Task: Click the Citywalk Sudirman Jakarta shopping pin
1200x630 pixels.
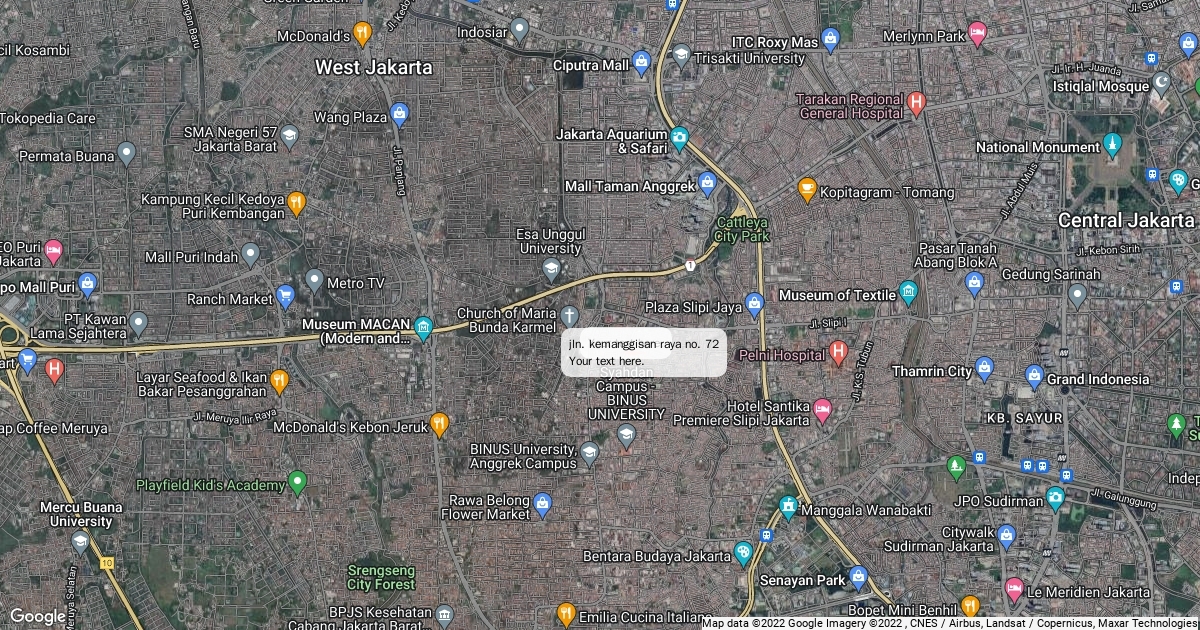Action: tap(1006, 537)
